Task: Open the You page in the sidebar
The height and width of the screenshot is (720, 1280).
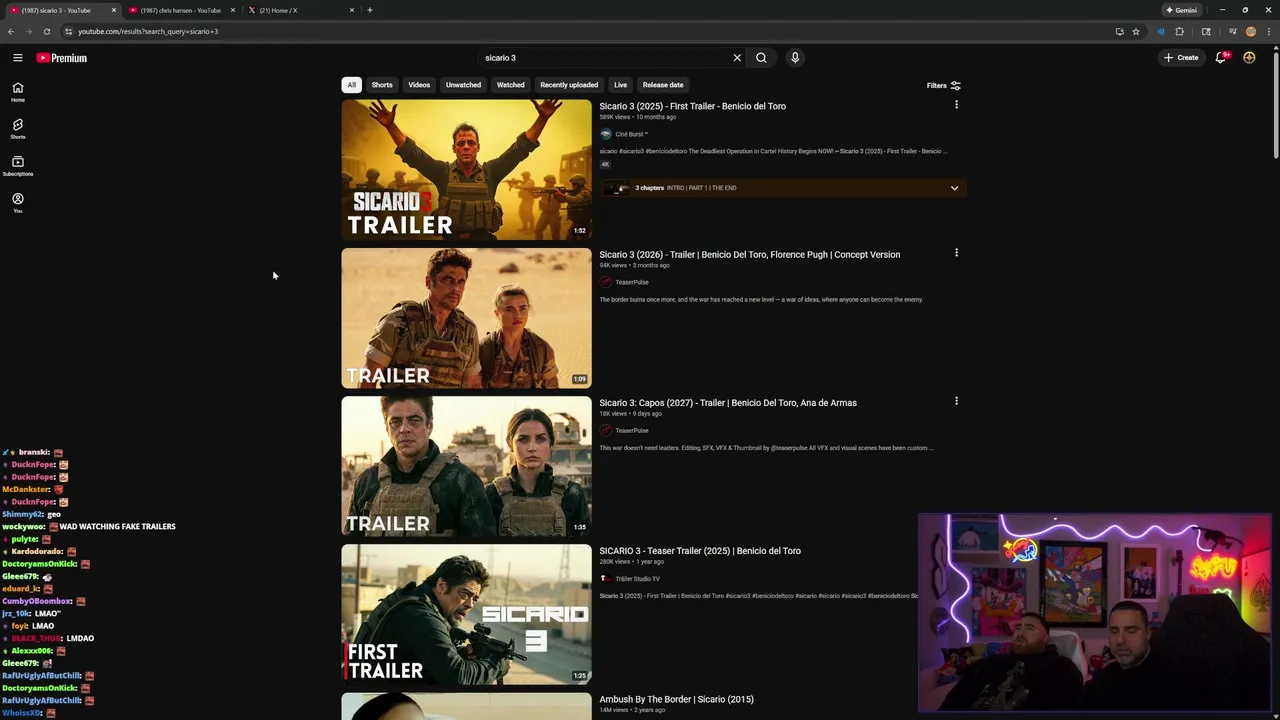Action: [18, 203]
